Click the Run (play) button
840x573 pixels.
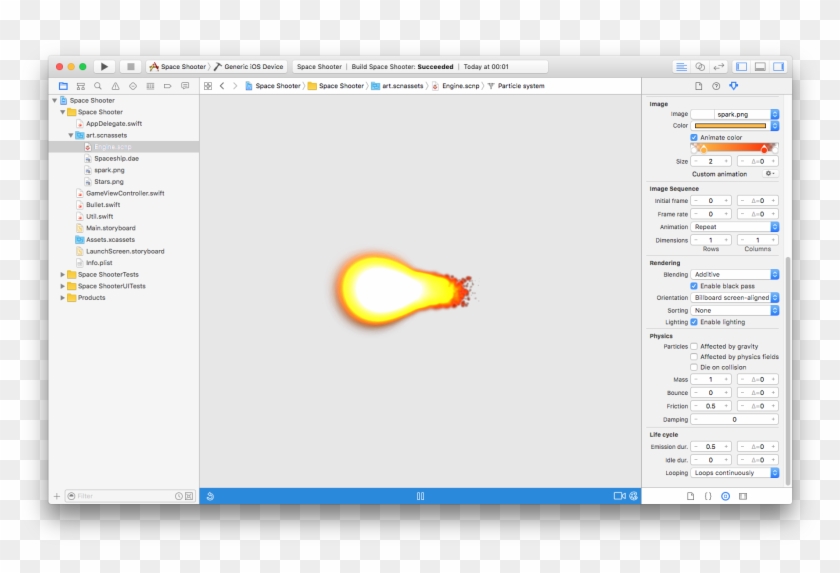pos(104,67)
